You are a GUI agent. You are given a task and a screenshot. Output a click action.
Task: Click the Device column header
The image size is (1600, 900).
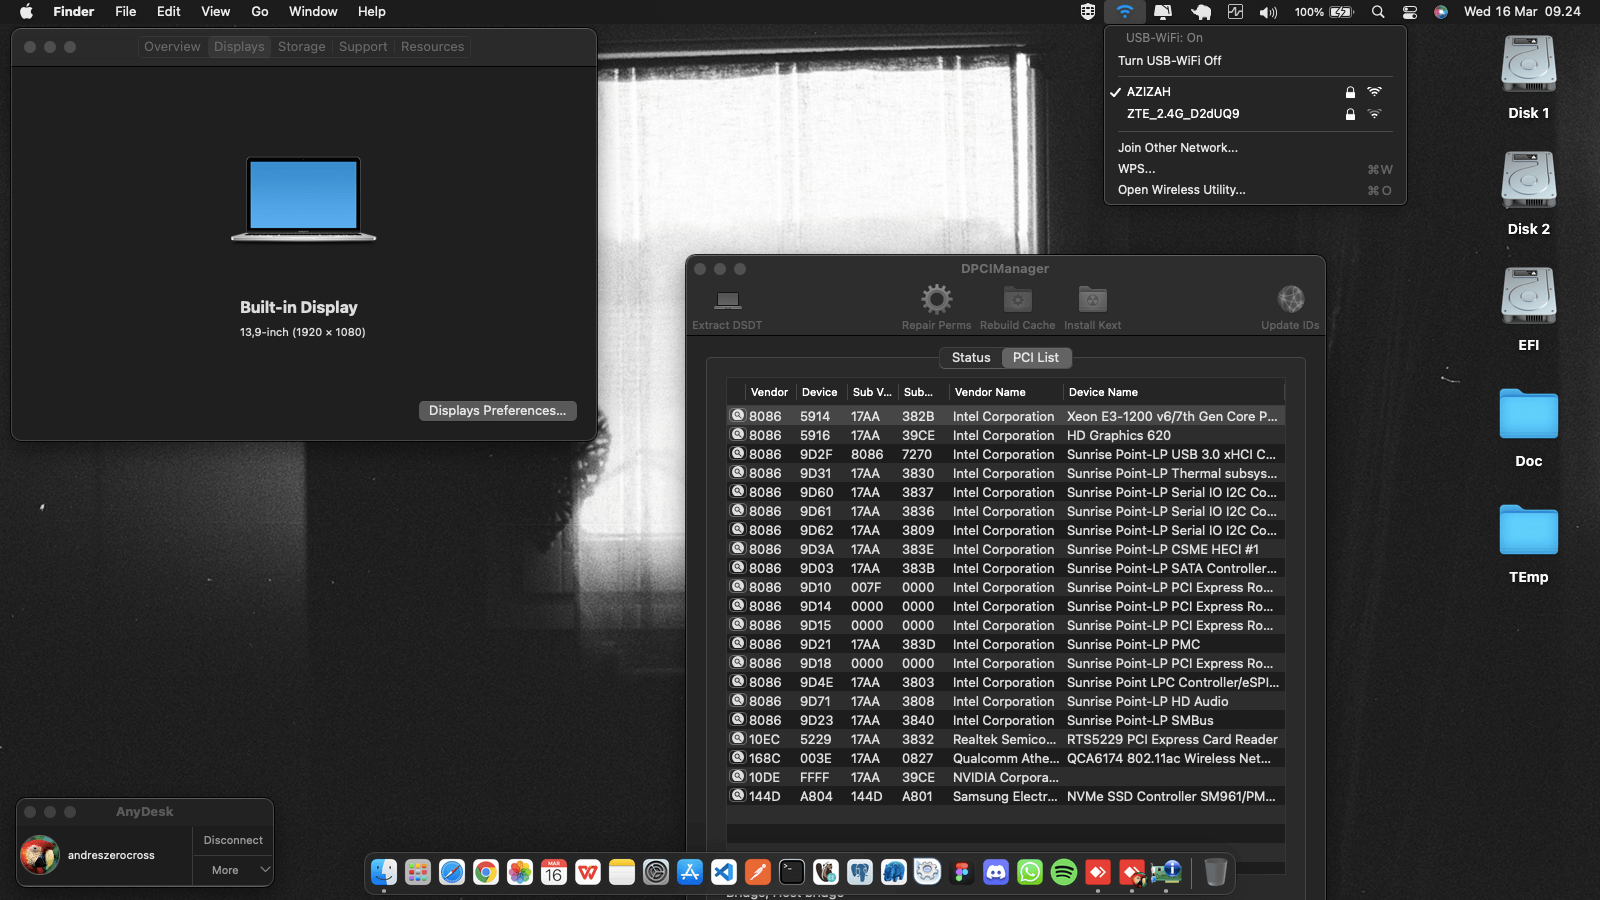[820, 392]
